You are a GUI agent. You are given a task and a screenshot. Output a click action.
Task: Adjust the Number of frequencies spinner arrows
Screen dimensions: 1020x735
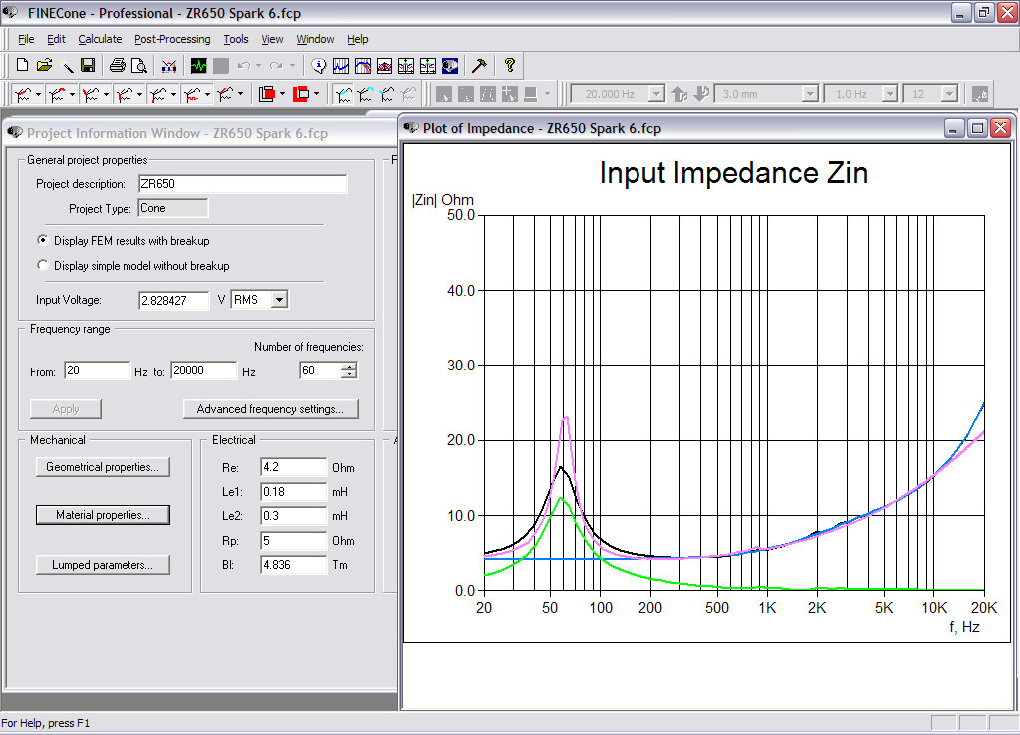point(349,371)
